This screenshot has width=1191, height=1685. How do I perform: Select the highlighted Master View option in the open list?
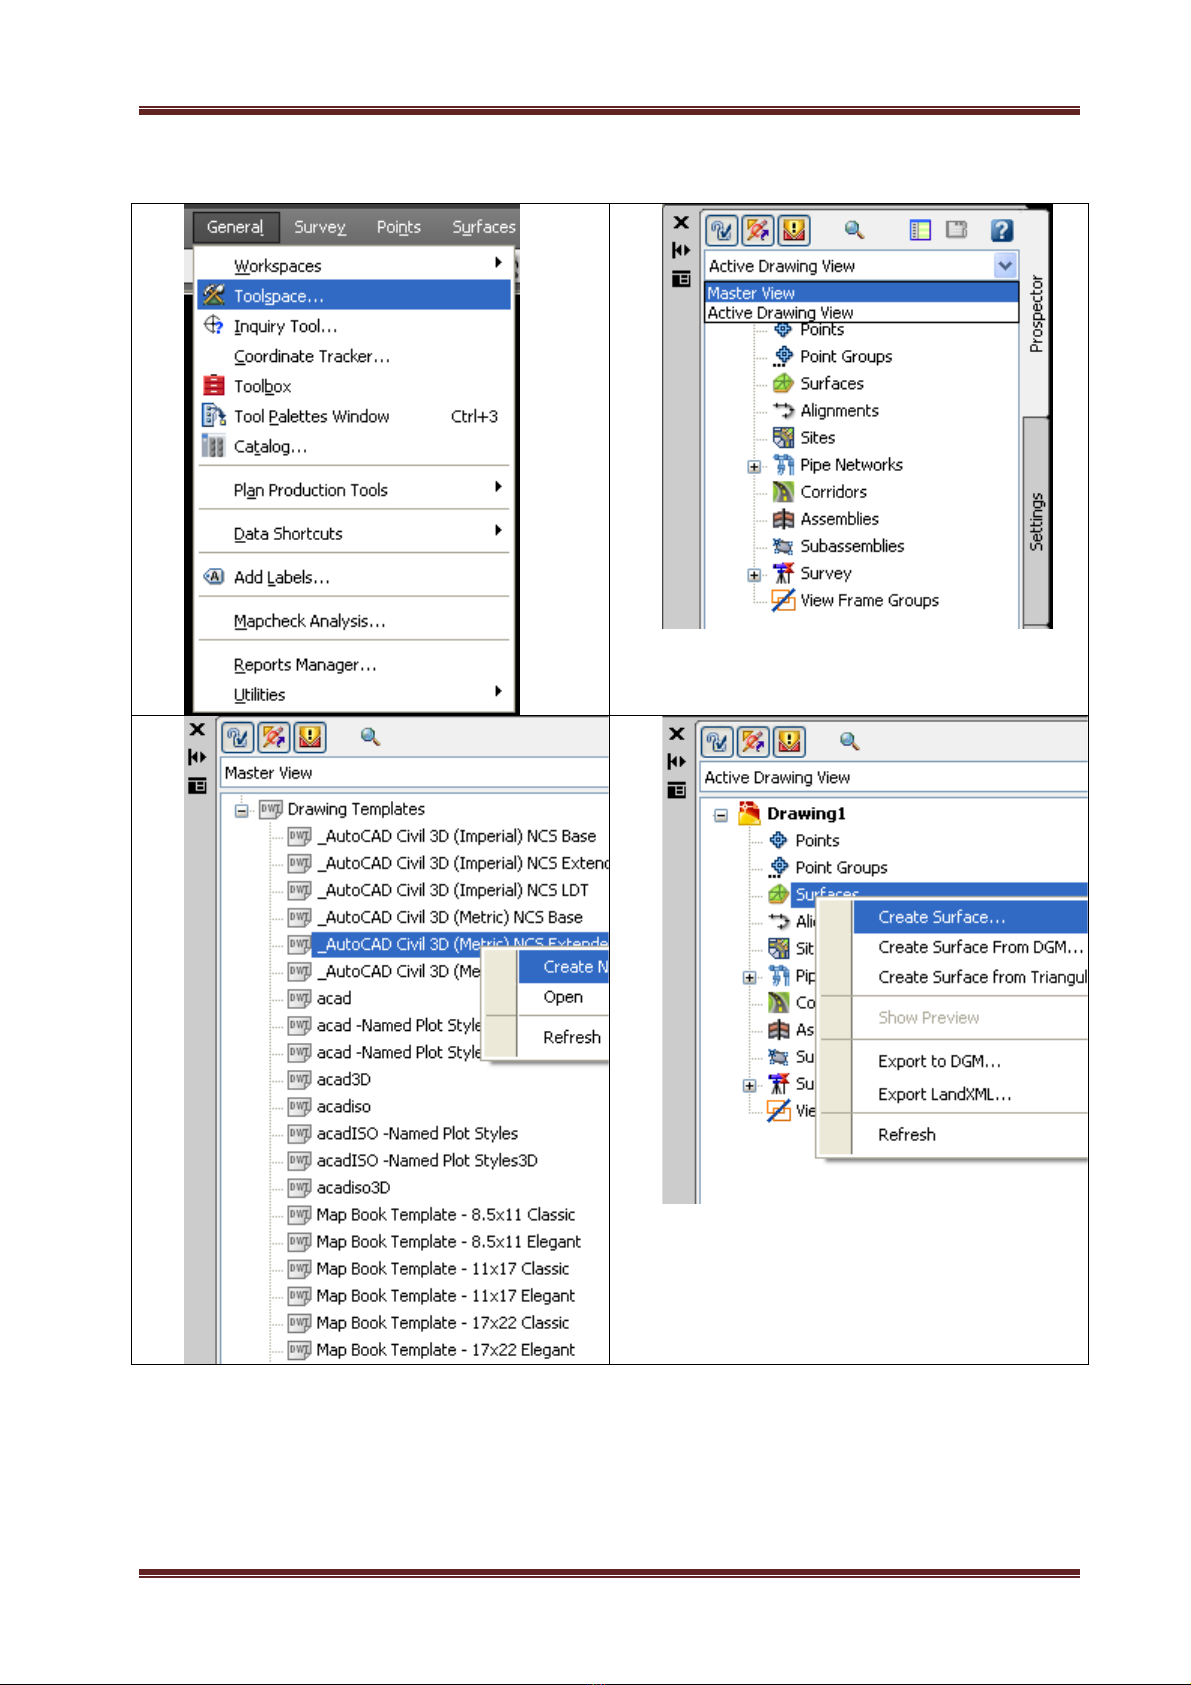[861, 293]
